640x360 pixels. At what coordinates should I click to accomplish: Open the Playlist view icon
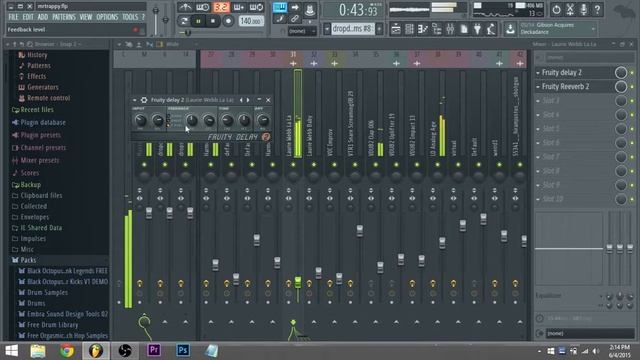[x=396, y=29]
